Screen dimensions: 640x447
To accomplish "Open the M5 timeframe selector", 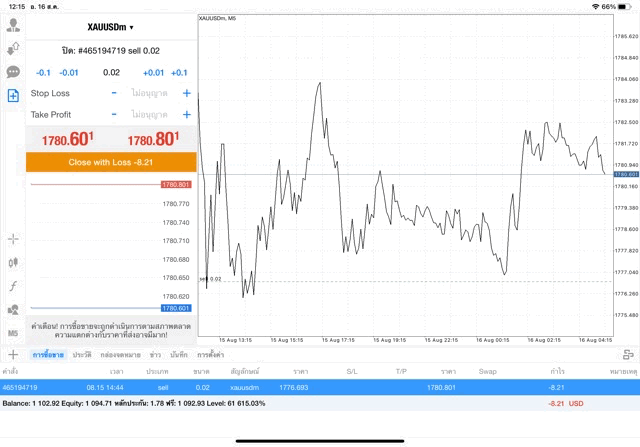I will click(x=13, y=333).
